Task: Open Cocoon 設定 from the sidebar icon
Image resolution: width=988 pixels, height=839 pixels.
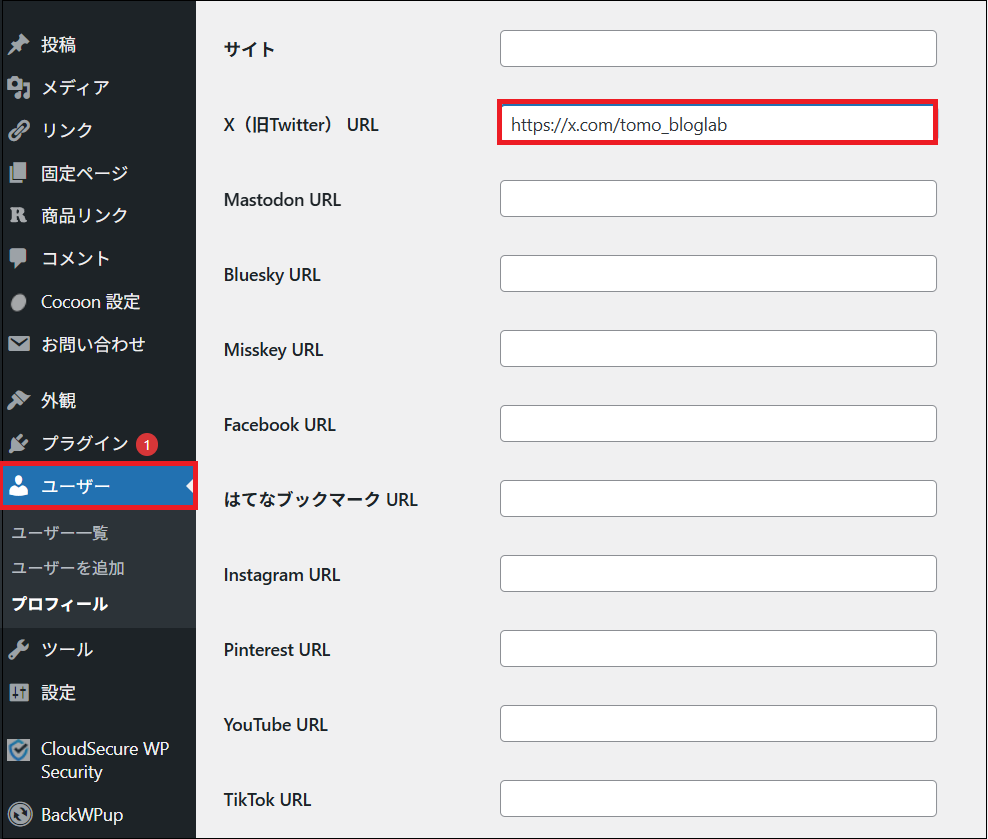Action: coord(18,301)
